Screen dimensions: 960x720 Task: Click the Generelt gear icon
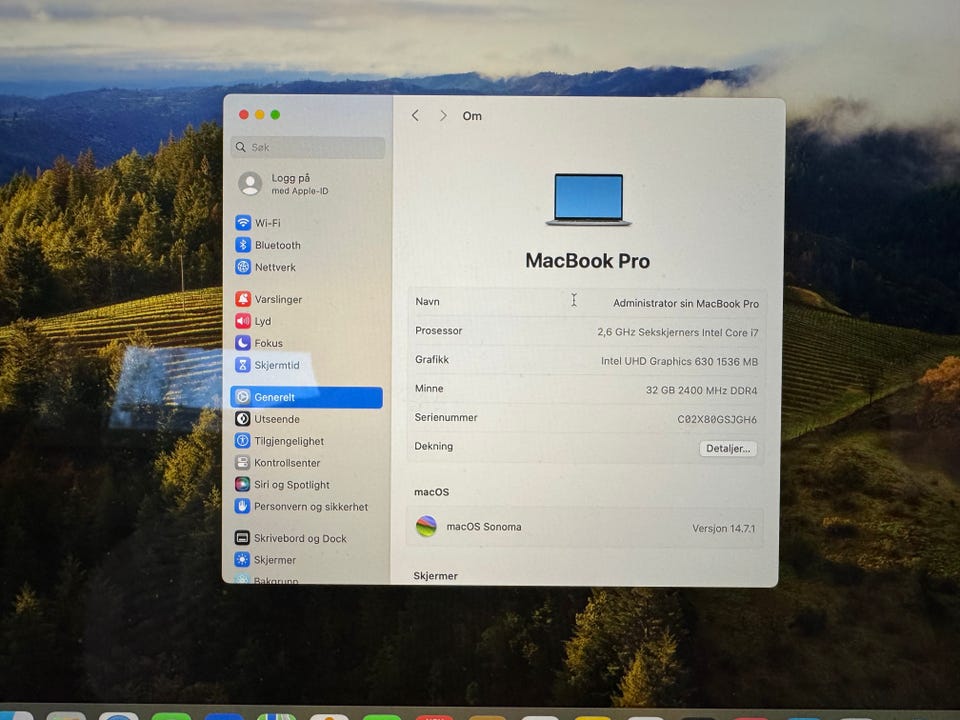pyautogui.click(x=242, y=397)
